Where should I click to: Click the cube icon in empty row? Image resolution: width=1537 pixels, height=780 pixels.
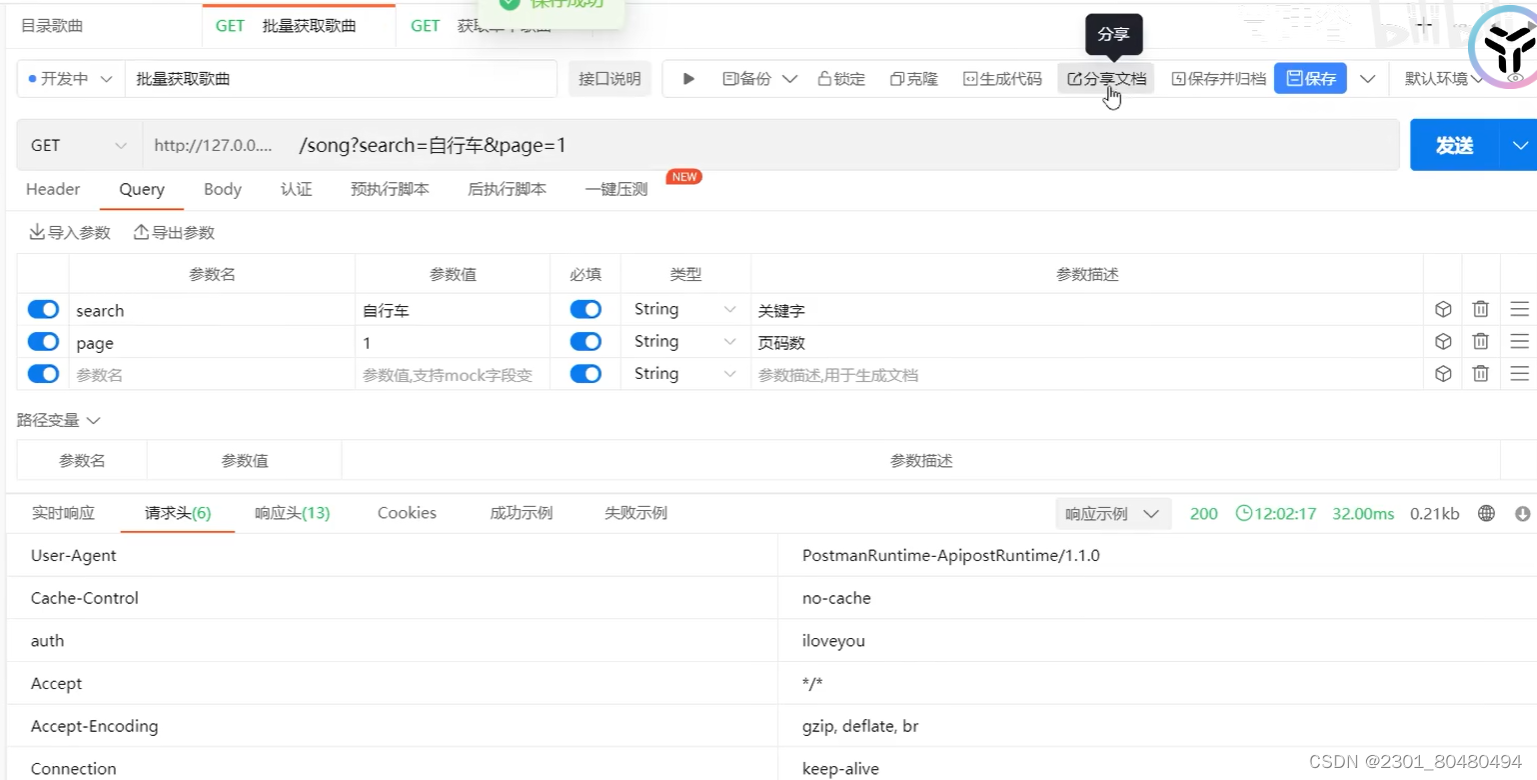point(1443,374)
